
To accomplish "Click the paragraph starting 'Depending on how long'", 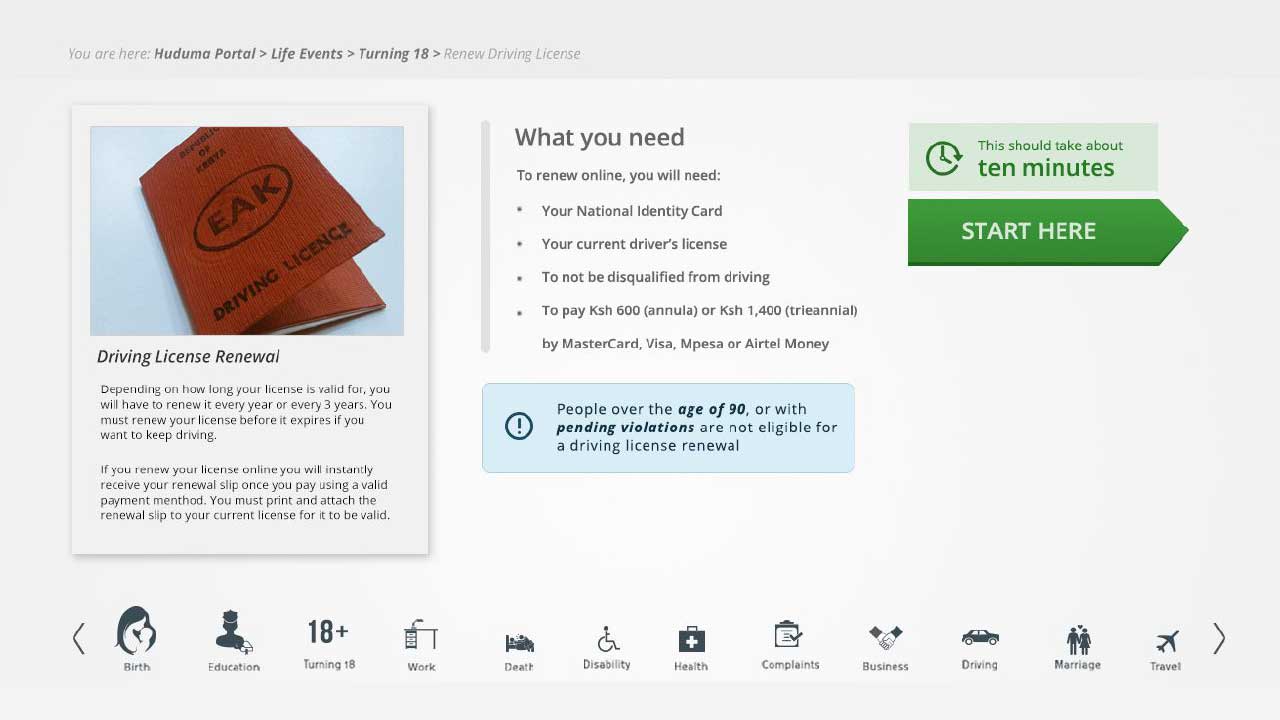I will (246, 412).
